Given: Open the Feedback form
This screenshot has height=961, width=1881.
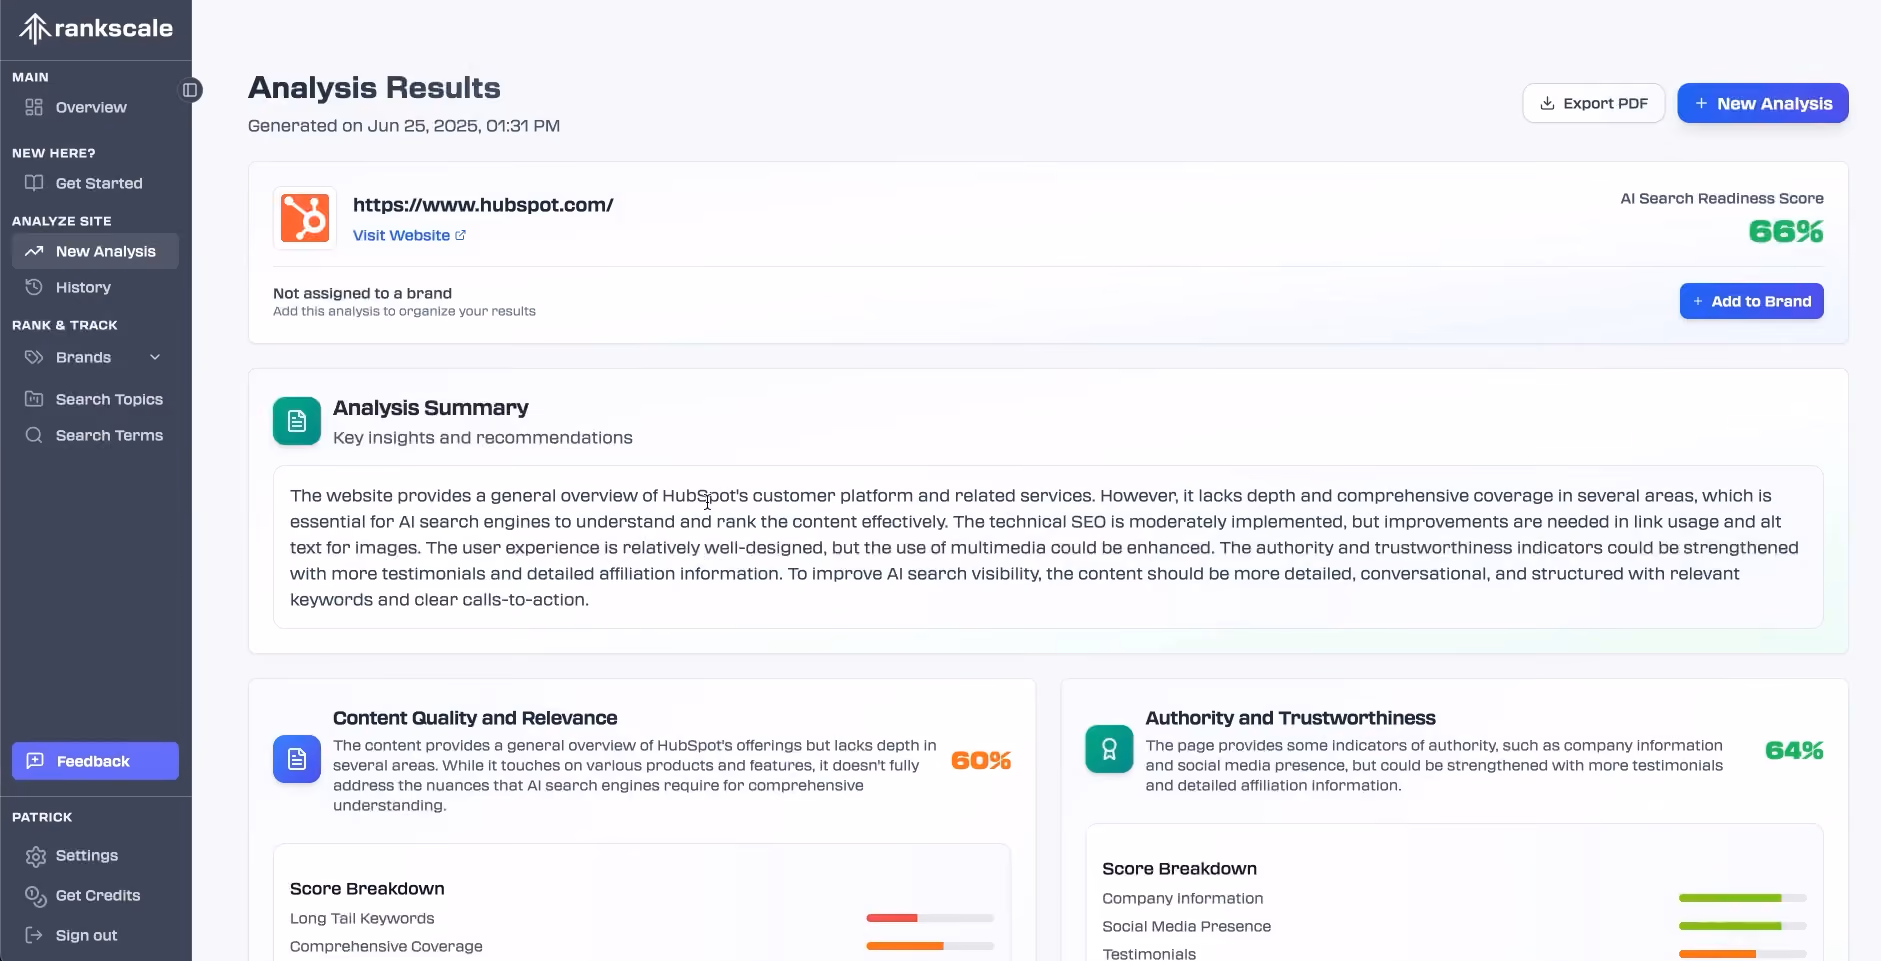Looking at the screenshot, I should click(x=95, y=761).
